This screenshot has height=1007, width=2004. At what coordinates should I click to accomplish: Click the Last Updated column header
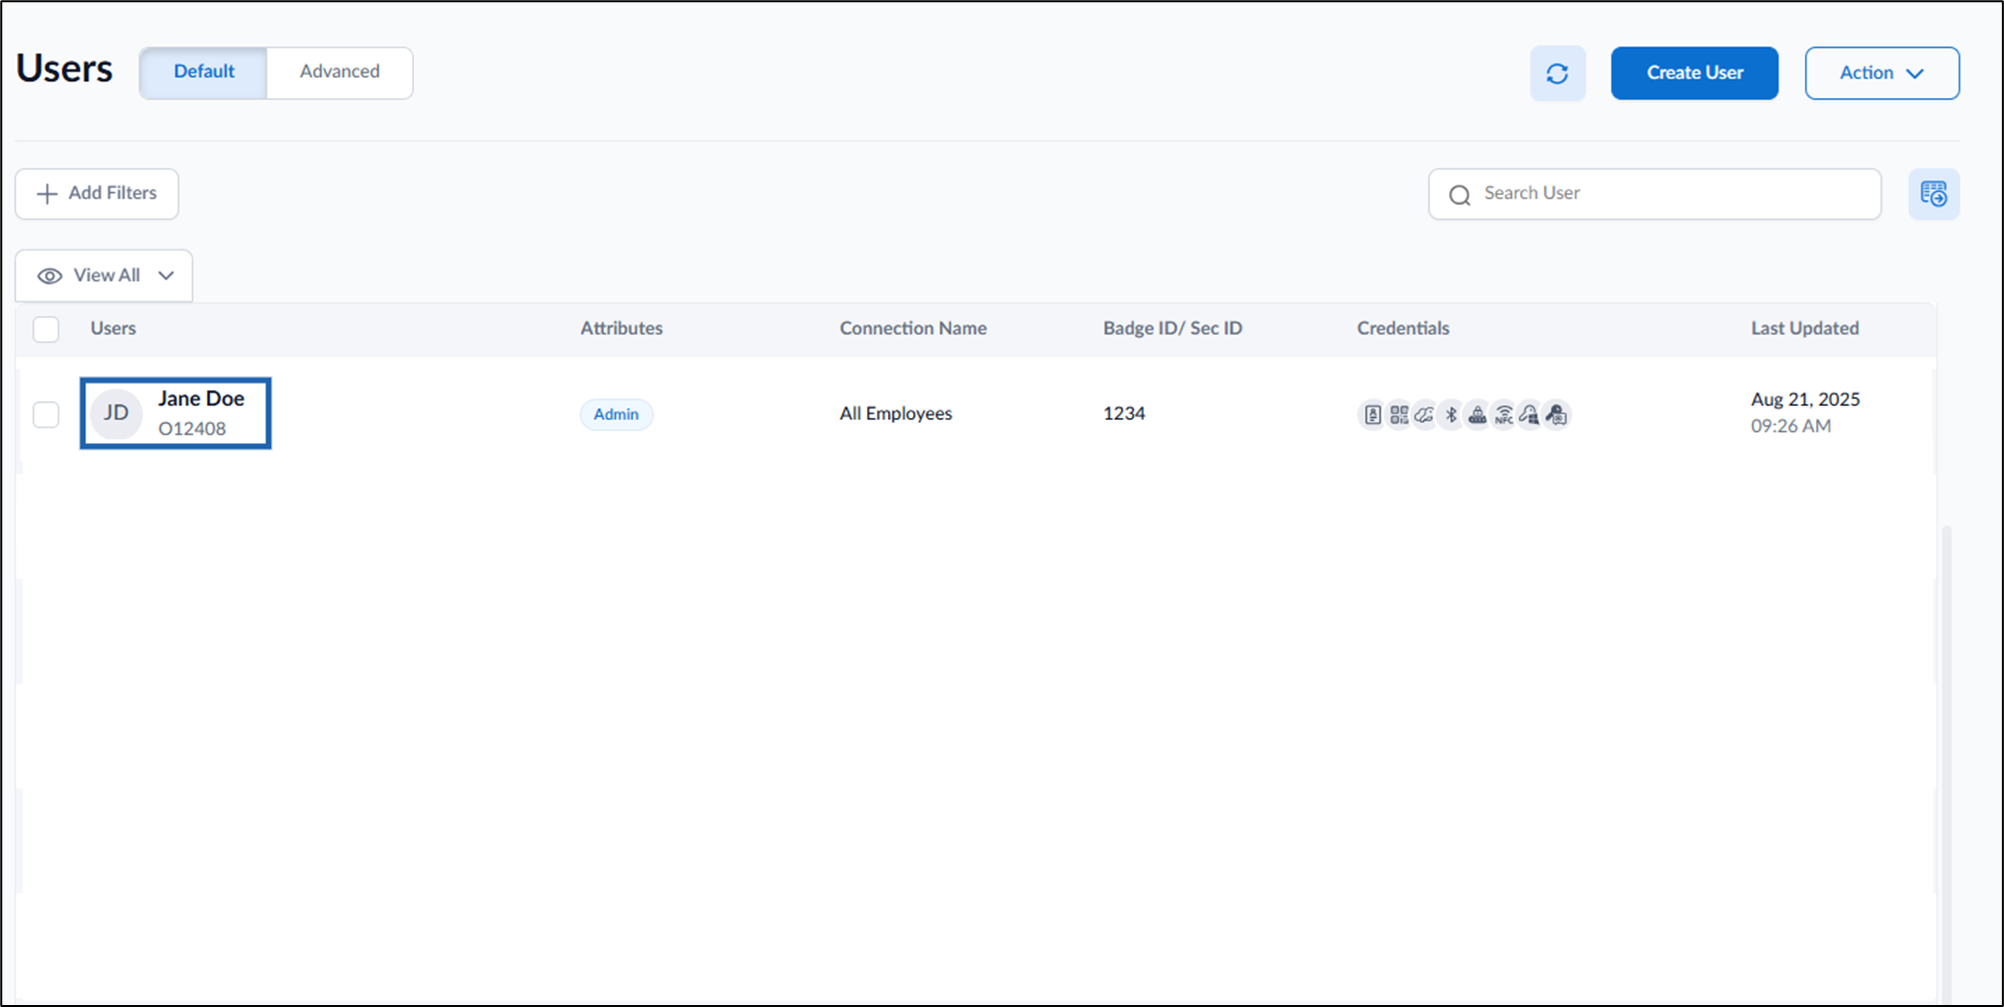(x=1804, y=328)
